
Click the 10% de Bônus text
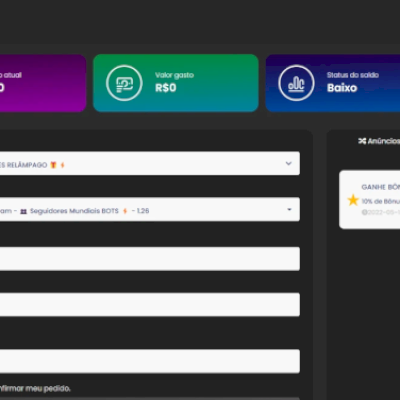[381, 201]
